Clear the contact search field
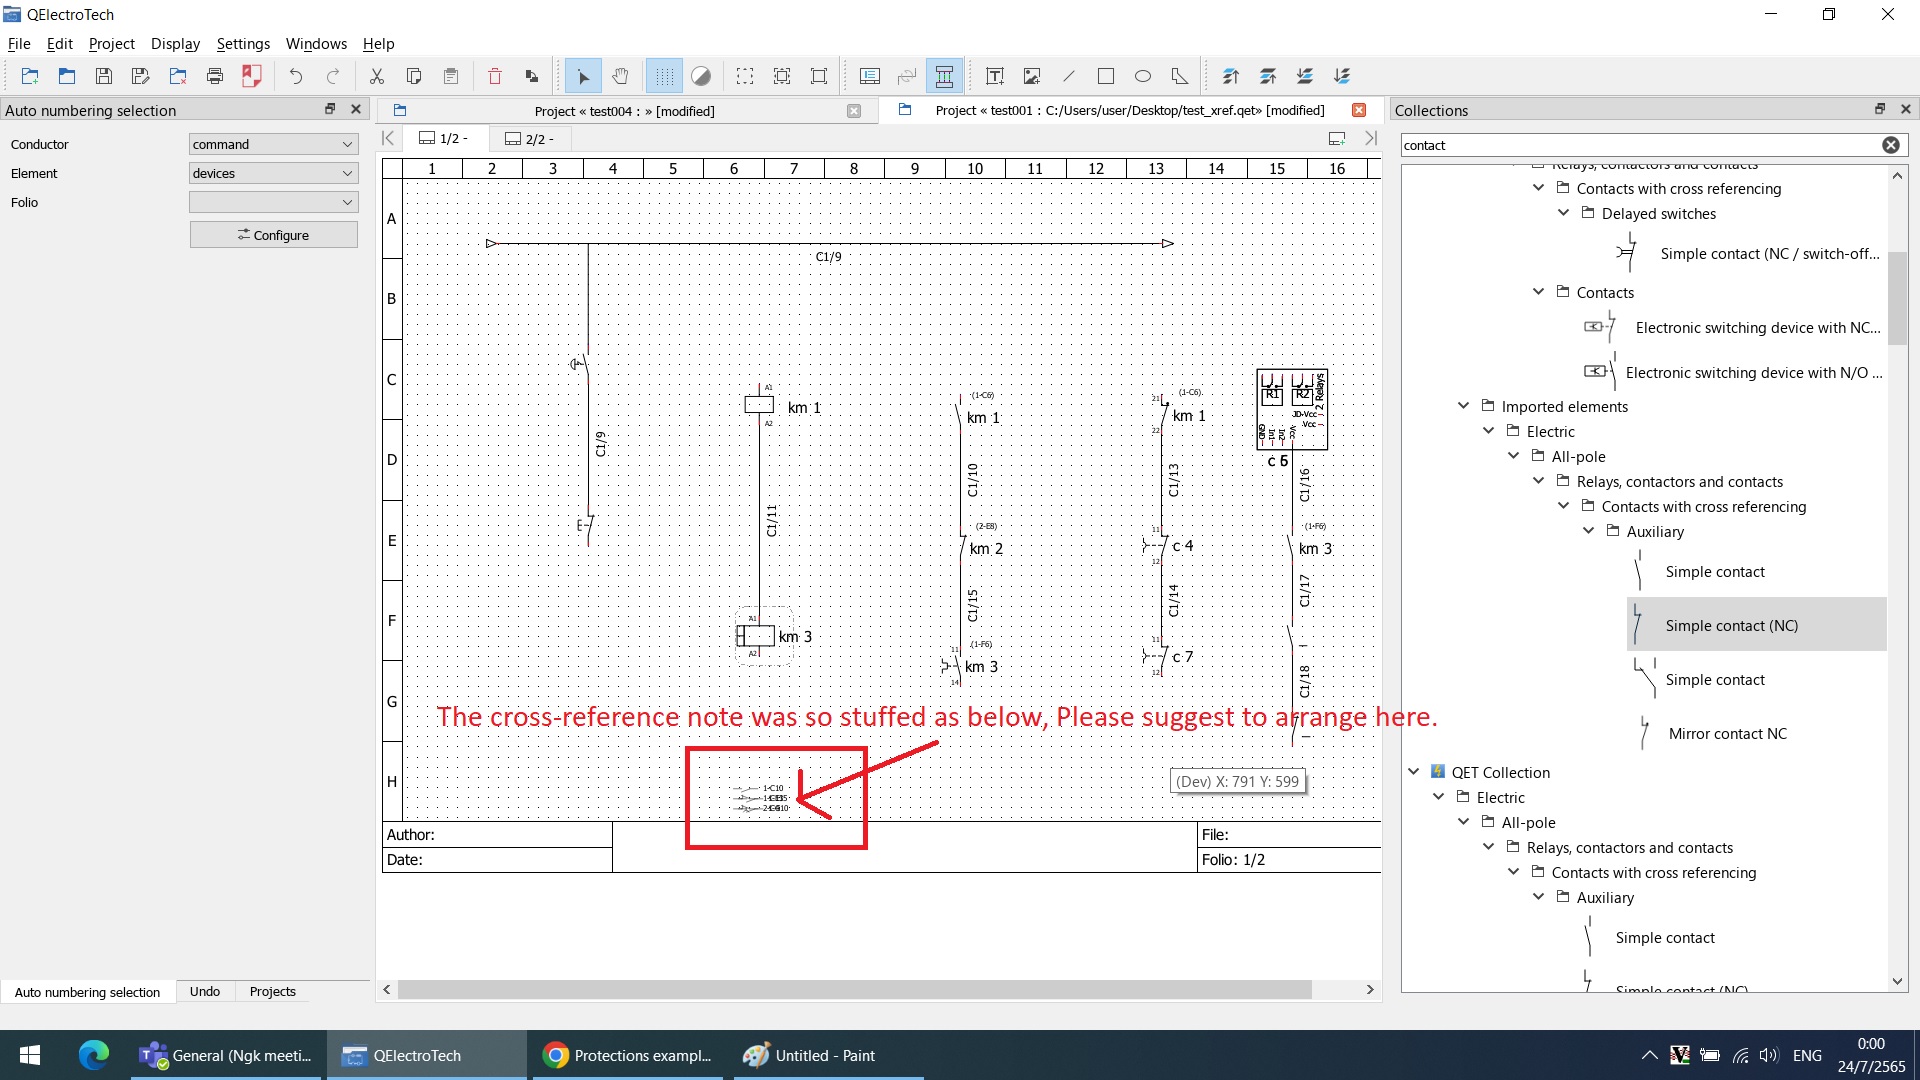1920x1080 pixels. (x=1890, y=145)
